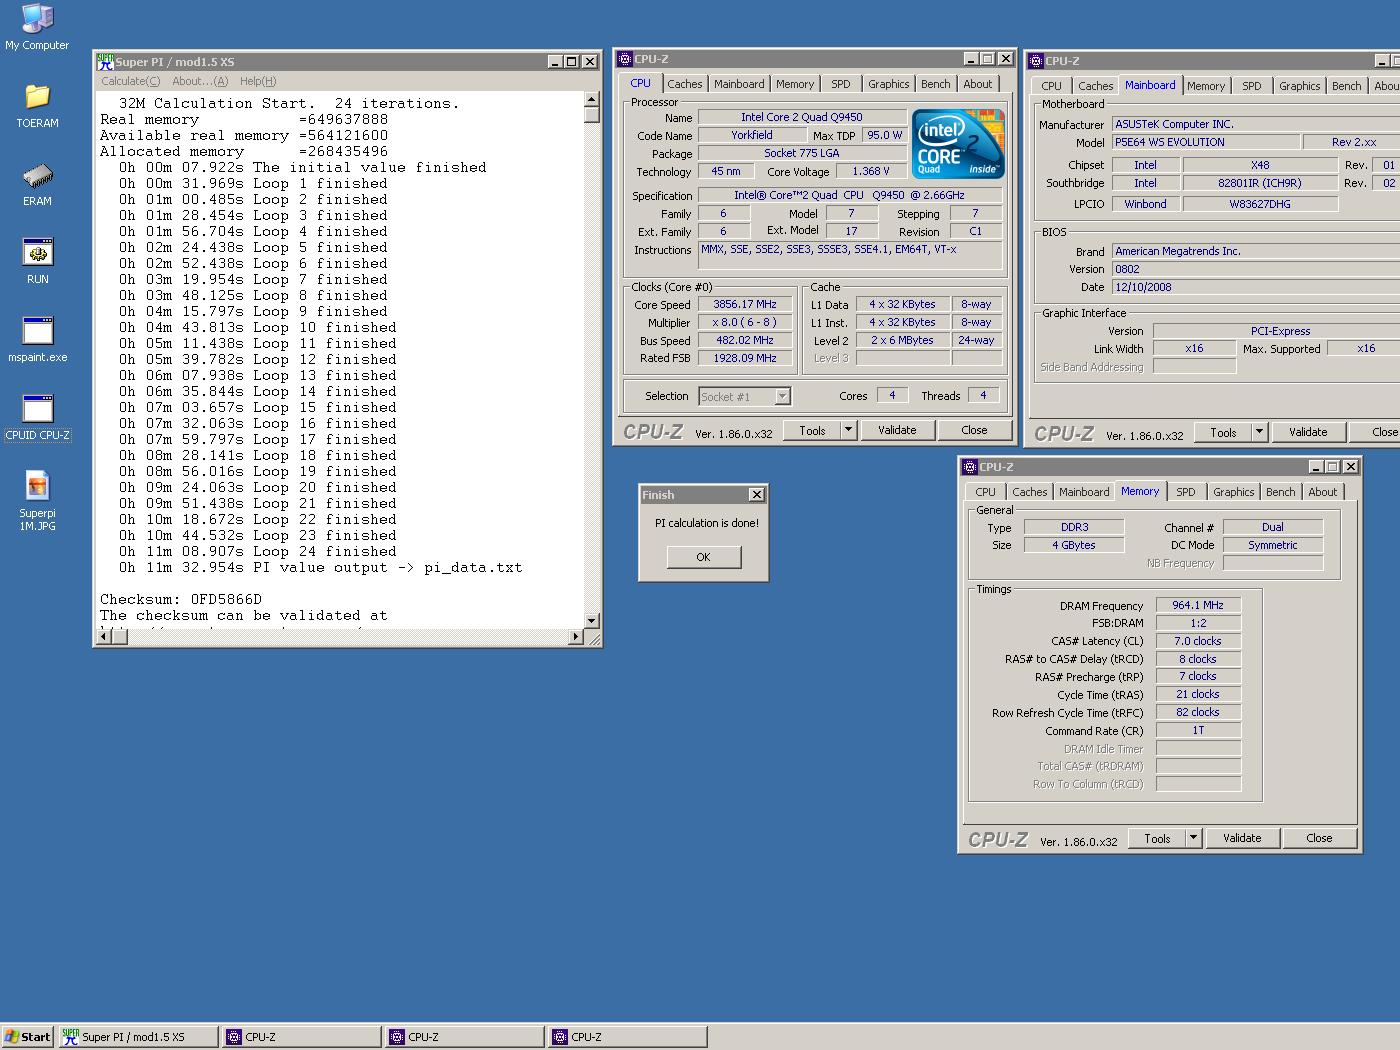
Task: Click Super PI horizontal scrollbar left arrow
Action: click(104, 637)
